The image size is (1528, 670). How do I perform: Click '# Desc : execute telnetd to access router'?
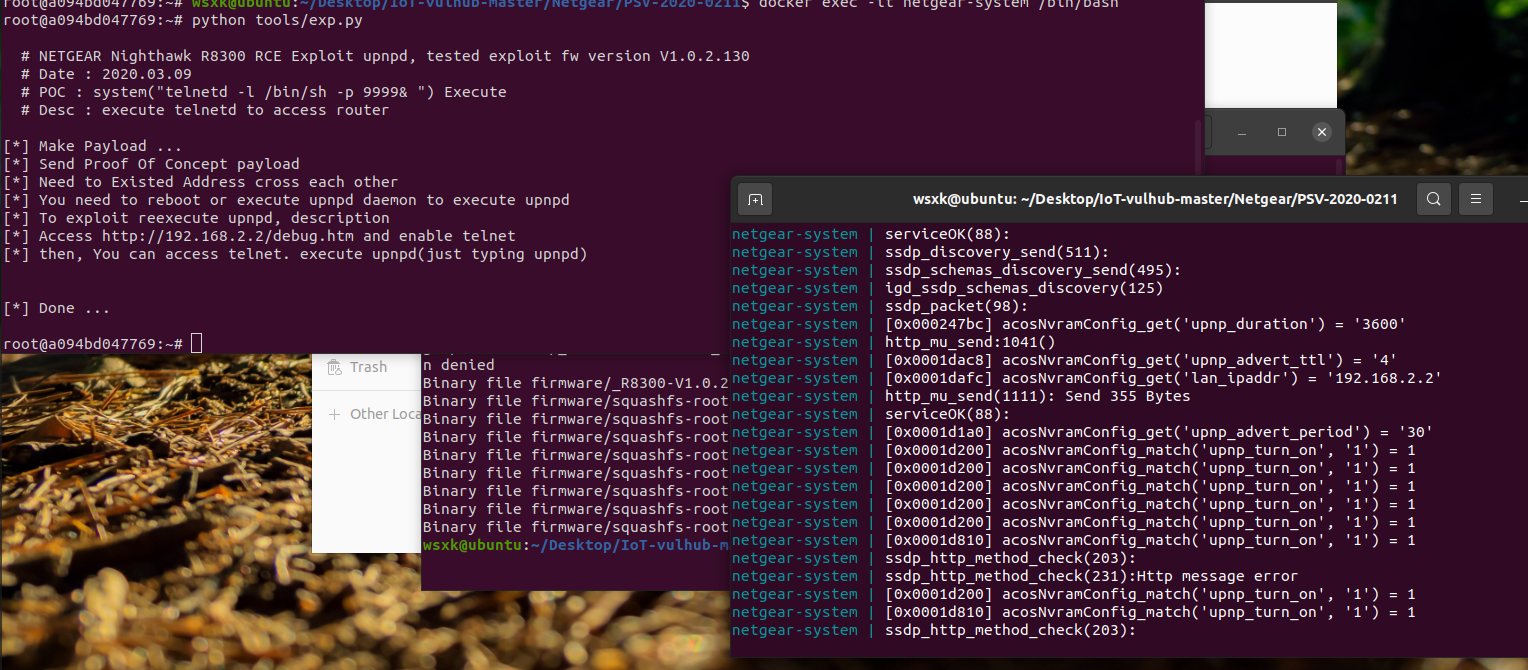pyautogui.click(x=204, y=110)
